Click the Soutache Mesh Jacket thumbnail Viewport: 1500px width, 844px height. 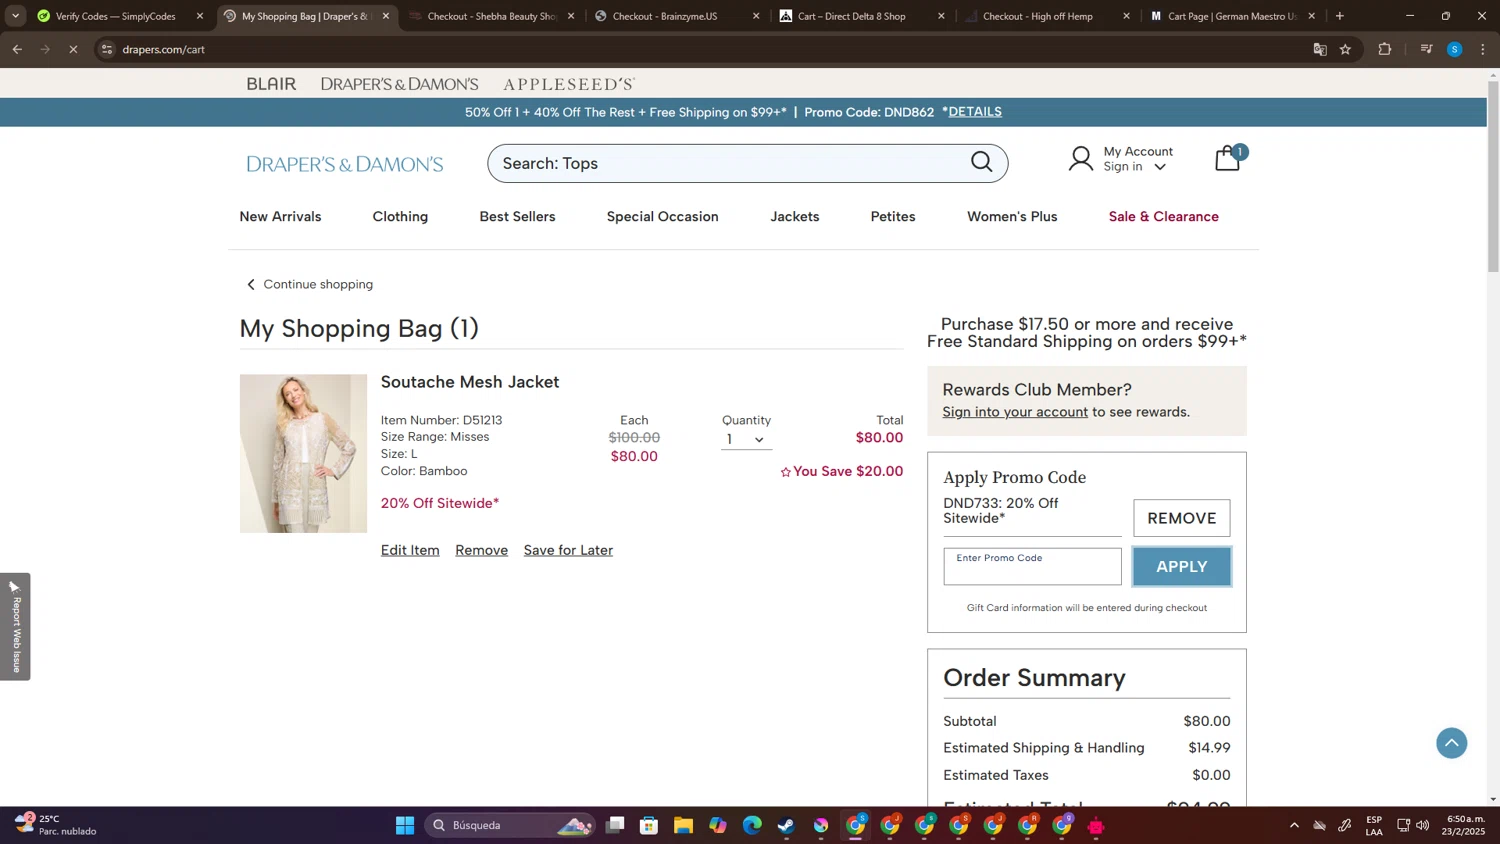click(303, 453)
